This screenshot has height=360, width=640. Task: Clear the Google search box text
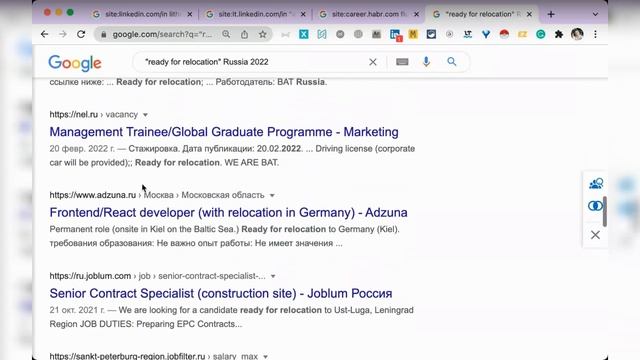point(373,62)
